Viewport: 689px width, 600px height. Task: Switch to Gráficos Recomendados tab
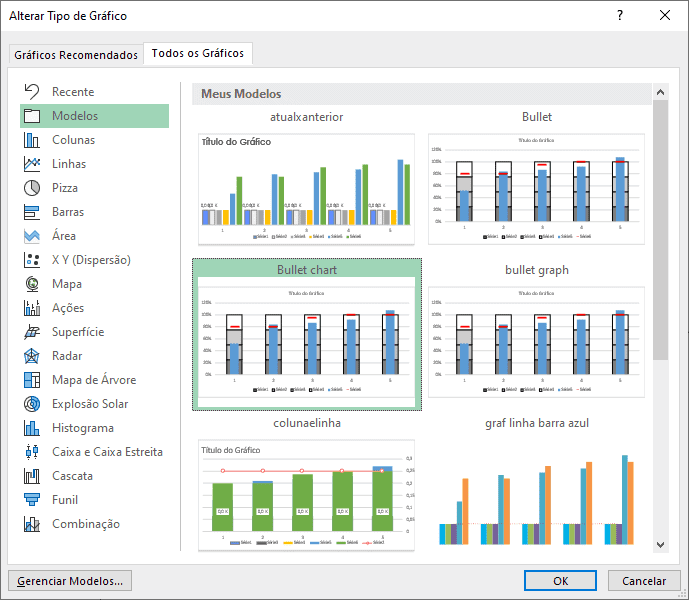[76, 55]
